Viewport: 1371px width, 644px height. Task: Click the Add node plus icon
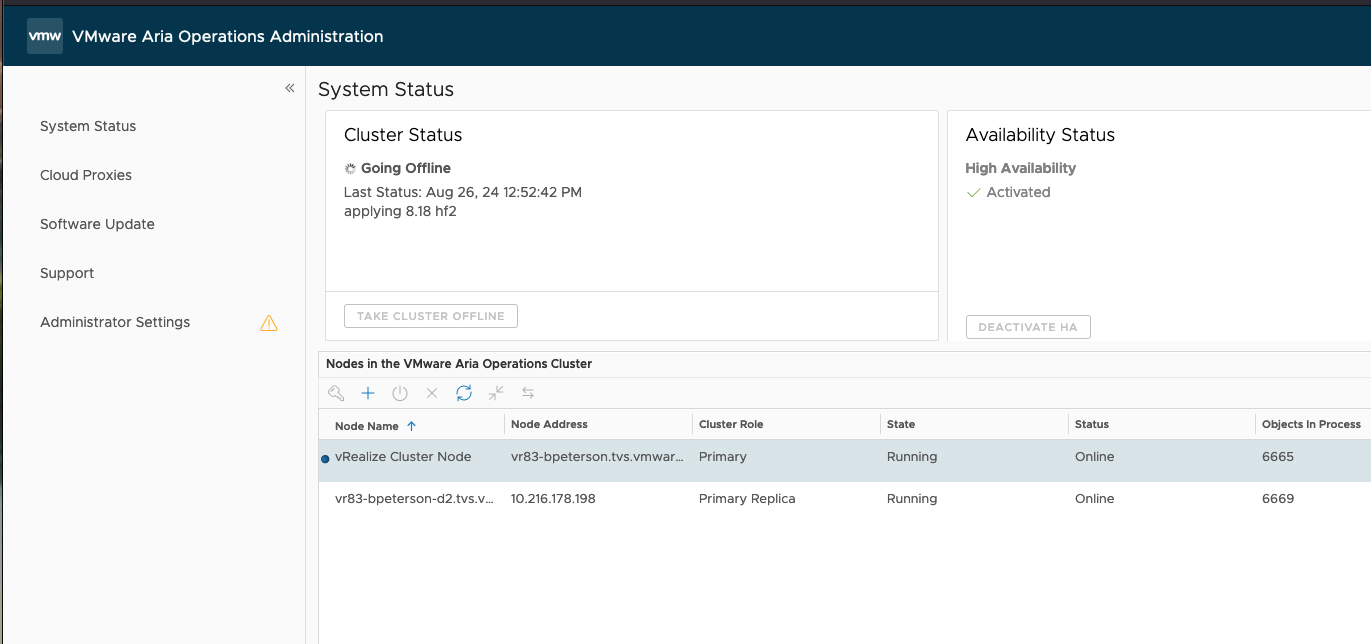pyautogui.click(x=367, y=393)
